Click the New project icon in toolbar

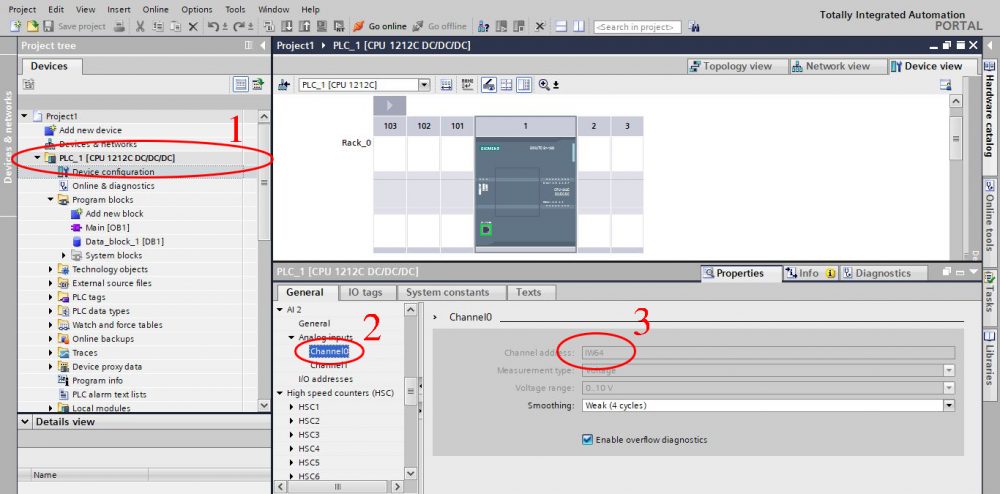click(16, 26)
